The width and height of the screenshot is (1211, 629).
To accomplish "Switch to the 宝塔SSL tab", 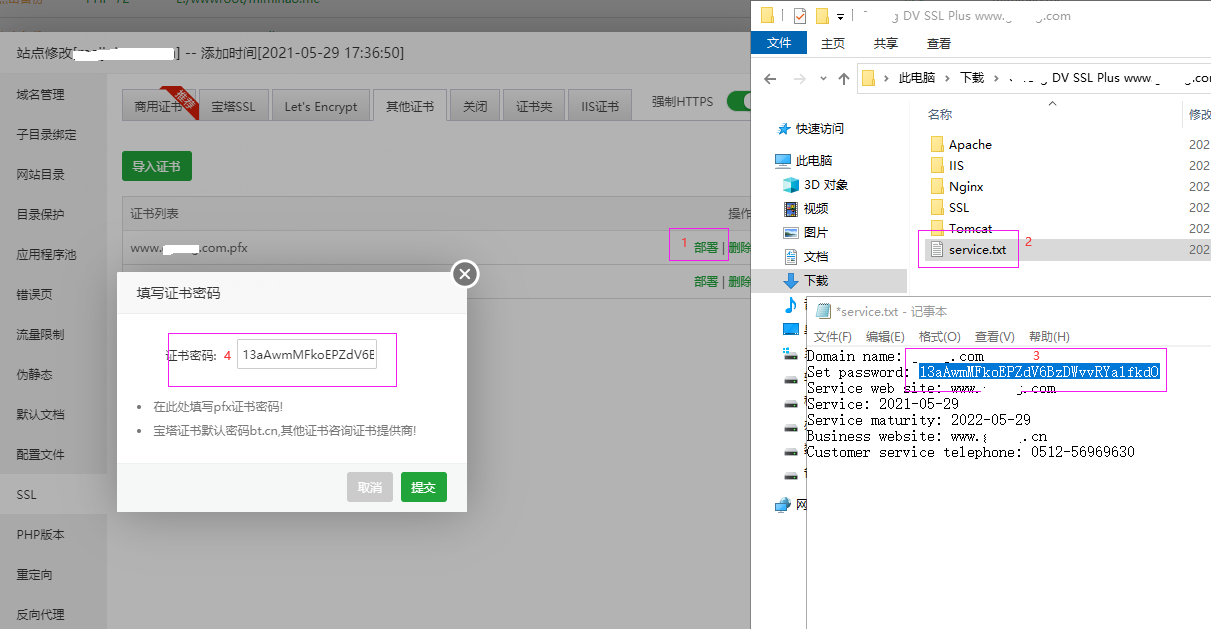I will [x=234, y=106].
